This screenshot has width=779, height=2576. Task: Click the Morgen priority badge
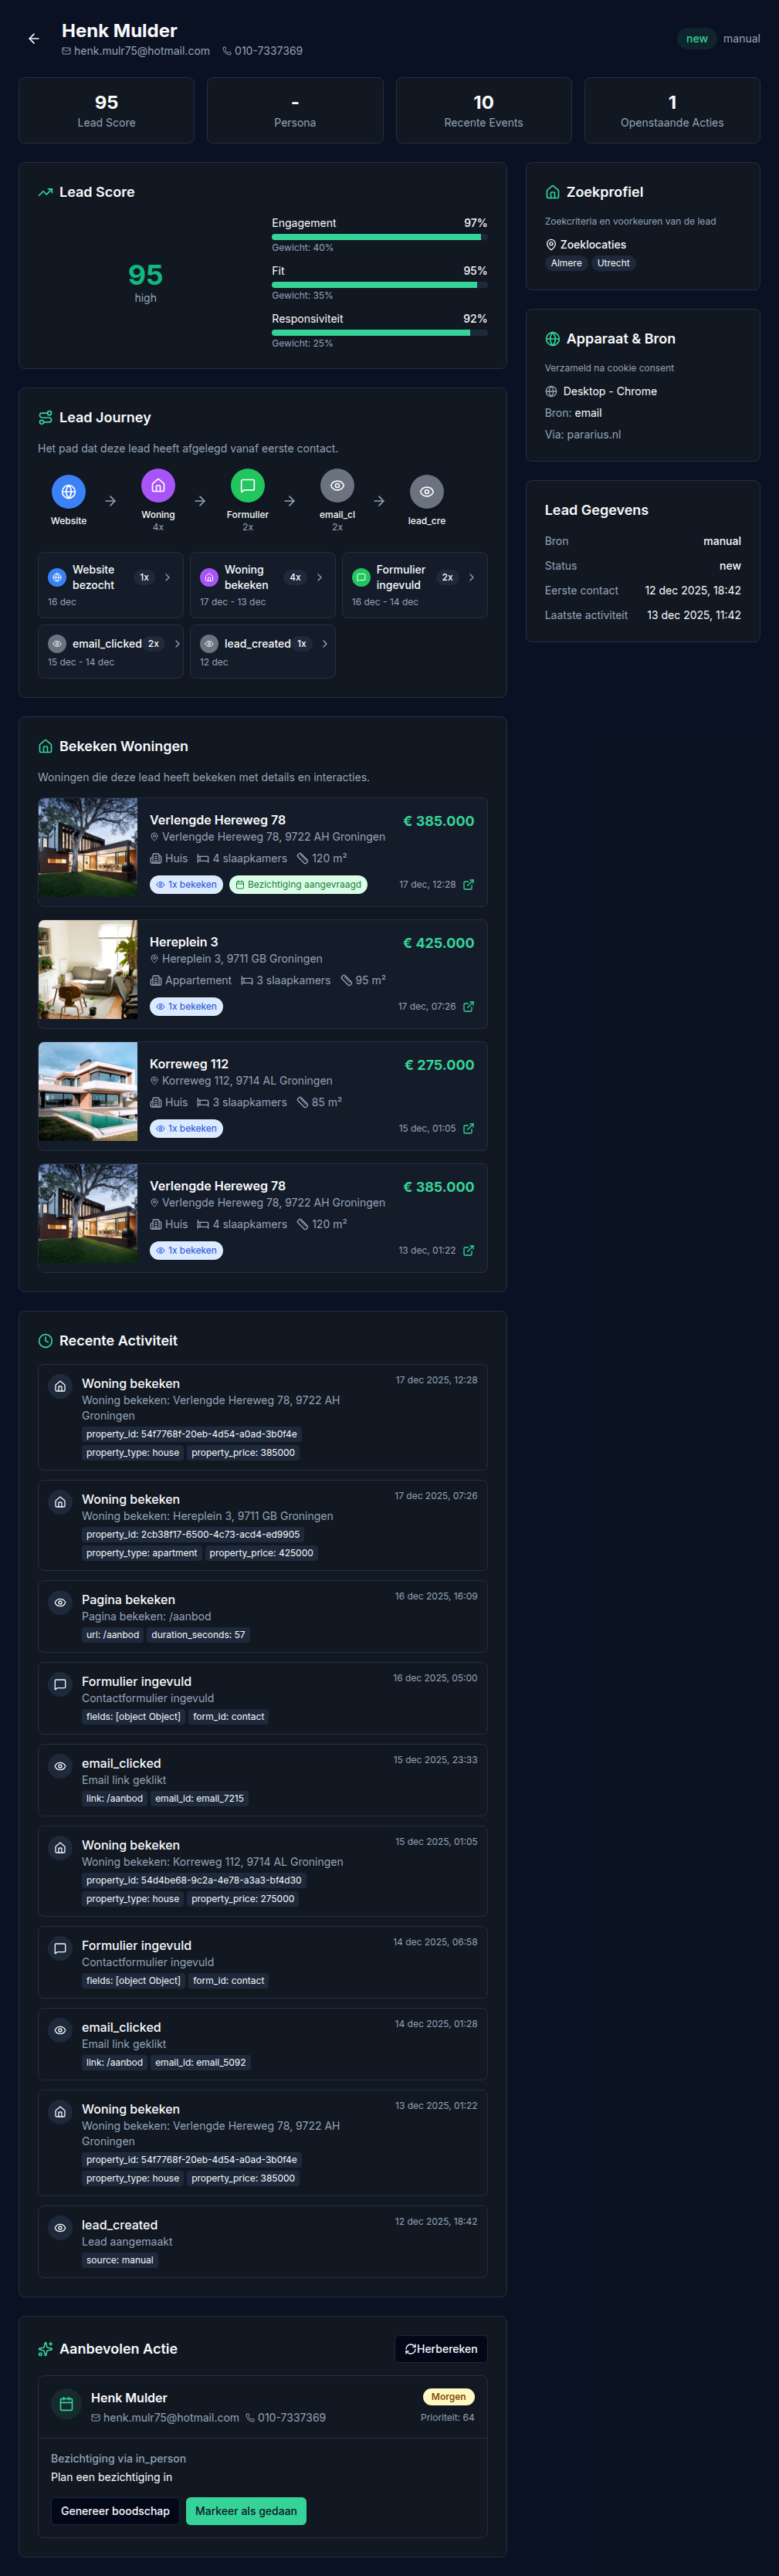pos(449,2397)
